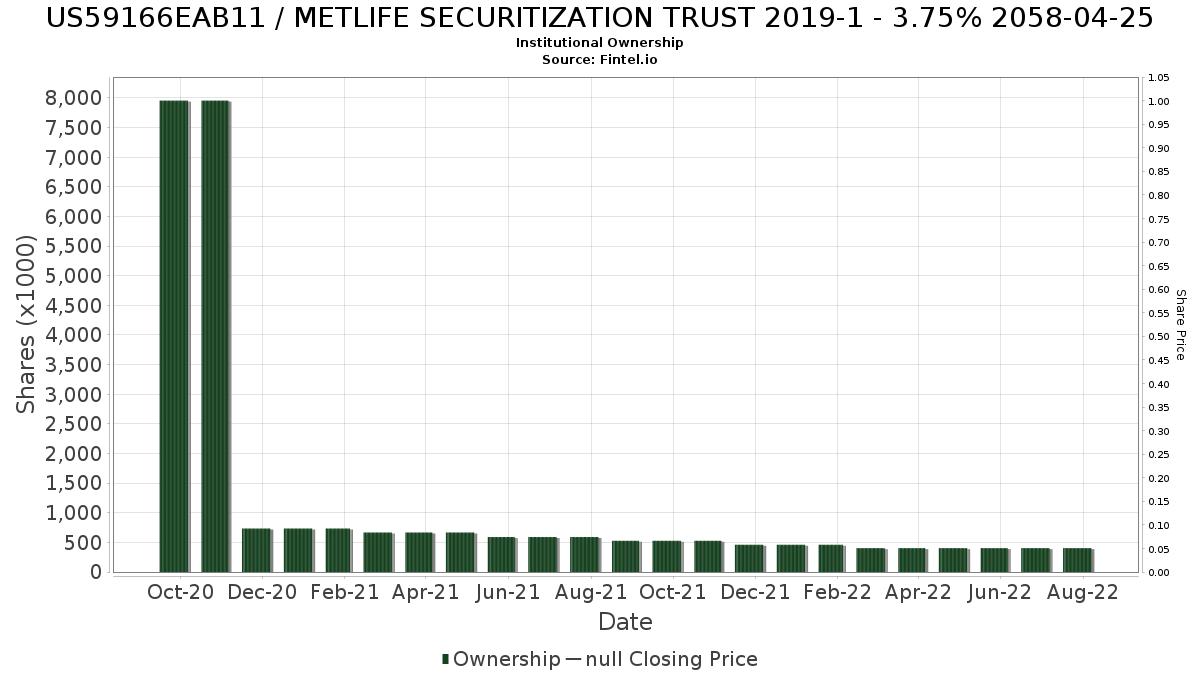Click the Aug-22 ownership bar
1200x675 pixels.
tap(1077, 560)
